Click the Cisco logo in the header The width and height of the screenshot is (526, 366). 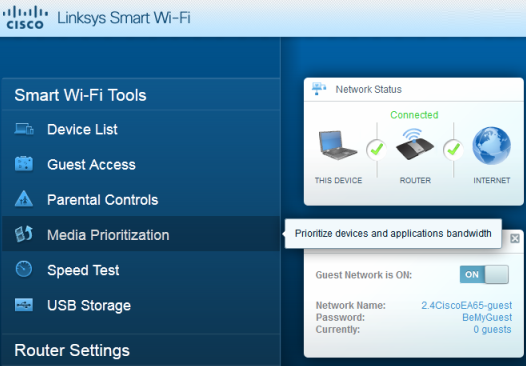coord(25,18)
